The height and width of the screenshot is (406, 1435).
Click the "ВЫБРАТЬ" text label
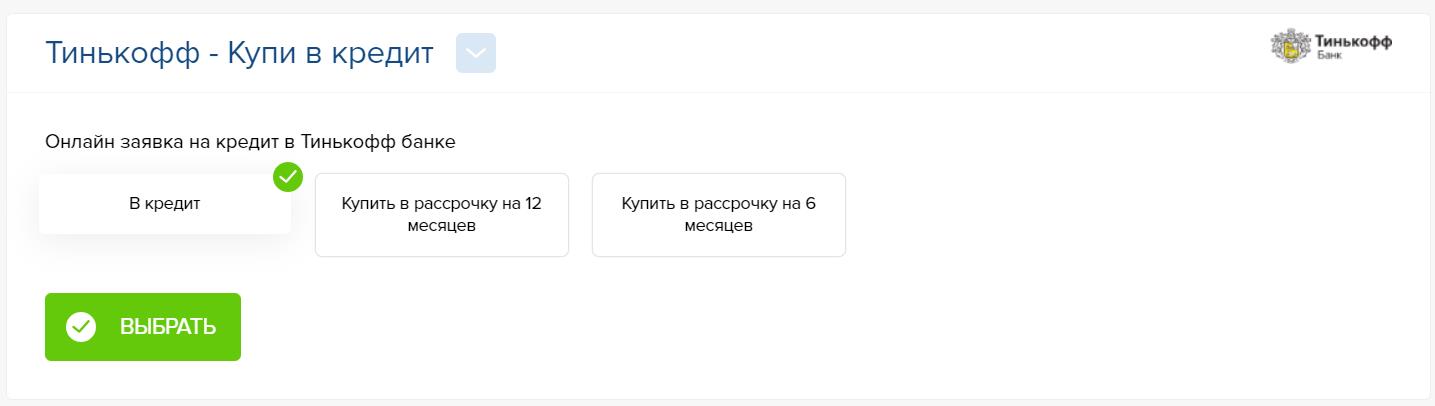pyautogui.click(x=167, y=327)
